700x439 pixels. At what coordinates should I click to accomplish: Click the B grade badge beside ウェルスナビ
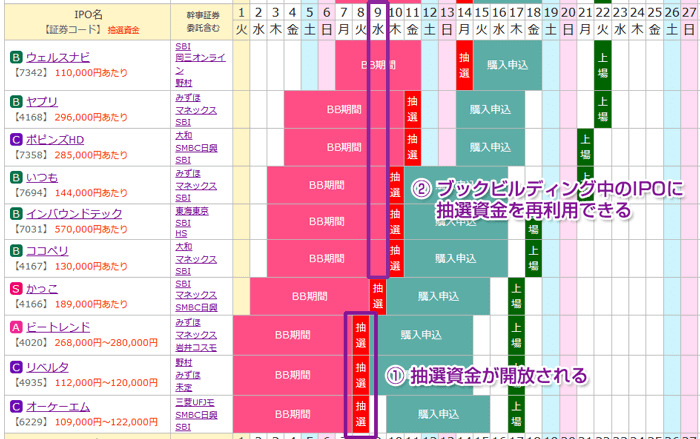click(x=16, y=57)
